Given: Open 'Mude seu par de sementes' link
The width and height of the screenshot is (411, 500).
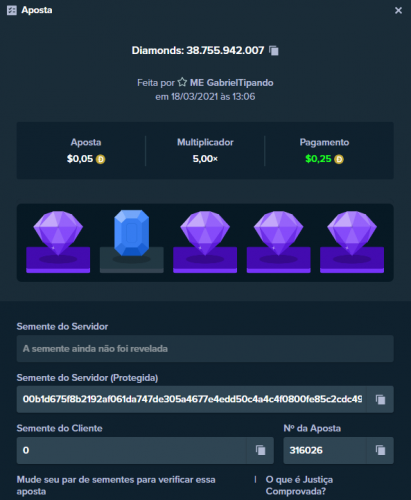Looking at the screenshot, I should click(116, 485).
